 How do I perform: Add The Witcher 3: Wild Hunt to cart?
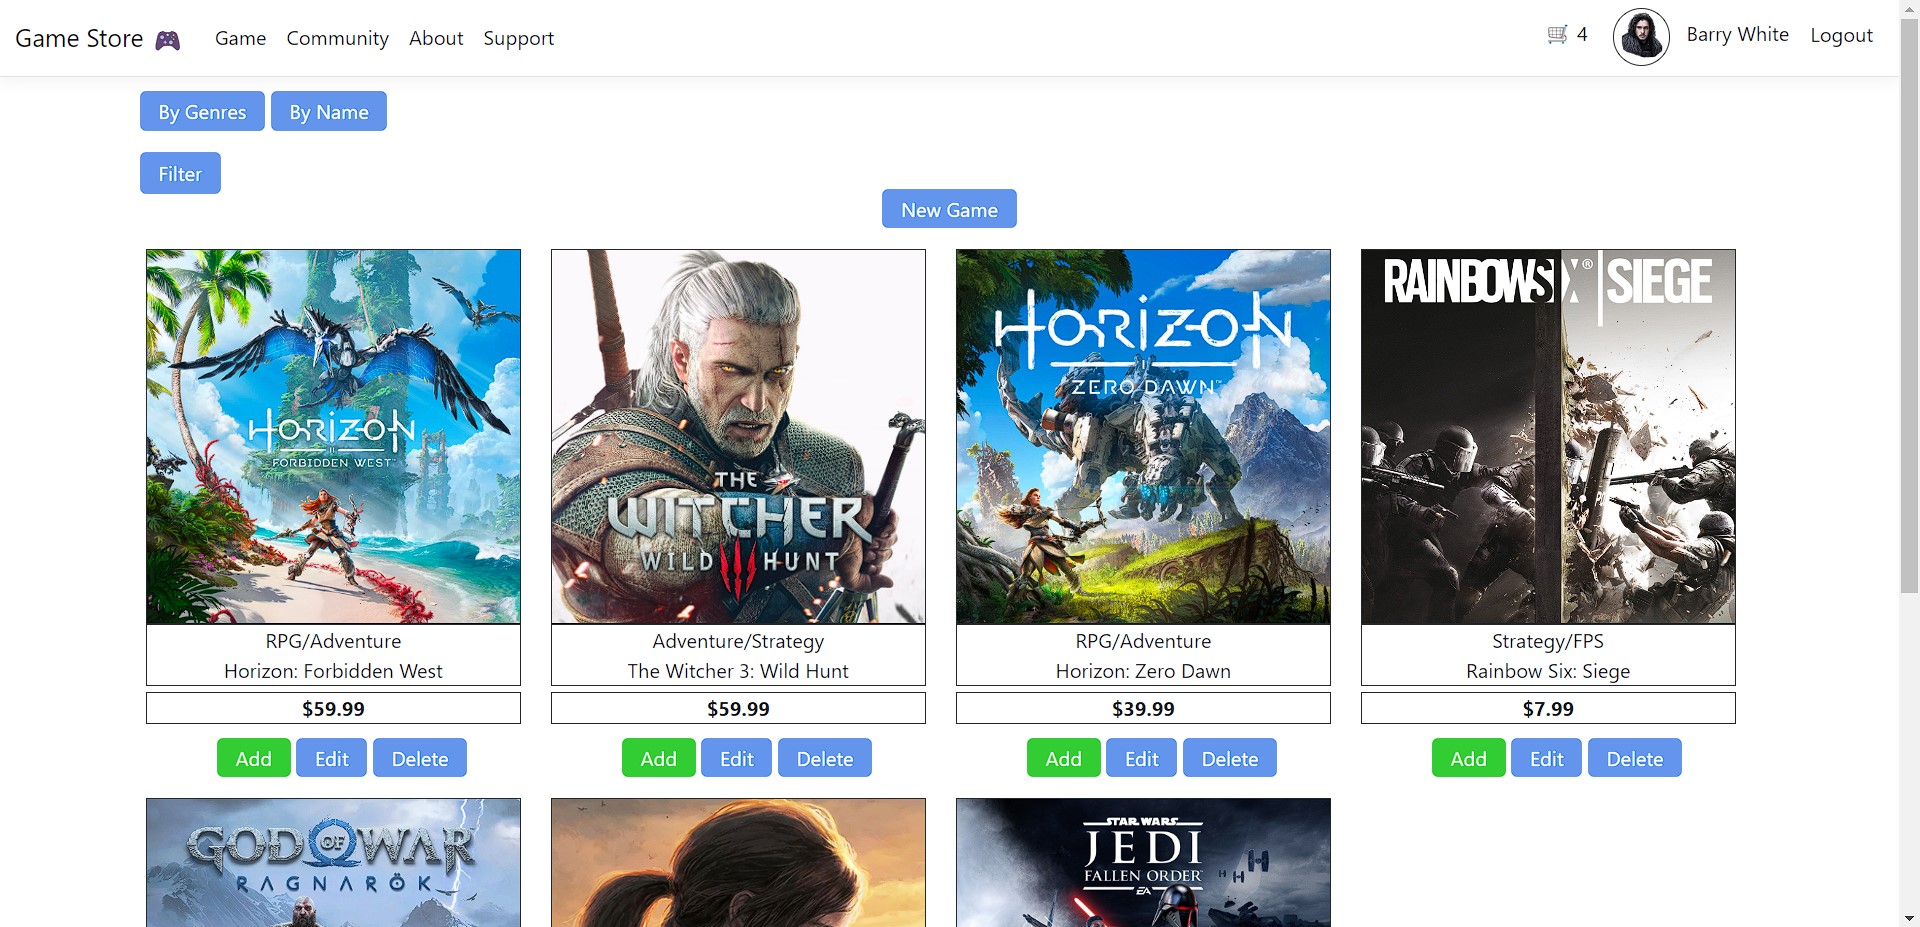coord(659,758)
